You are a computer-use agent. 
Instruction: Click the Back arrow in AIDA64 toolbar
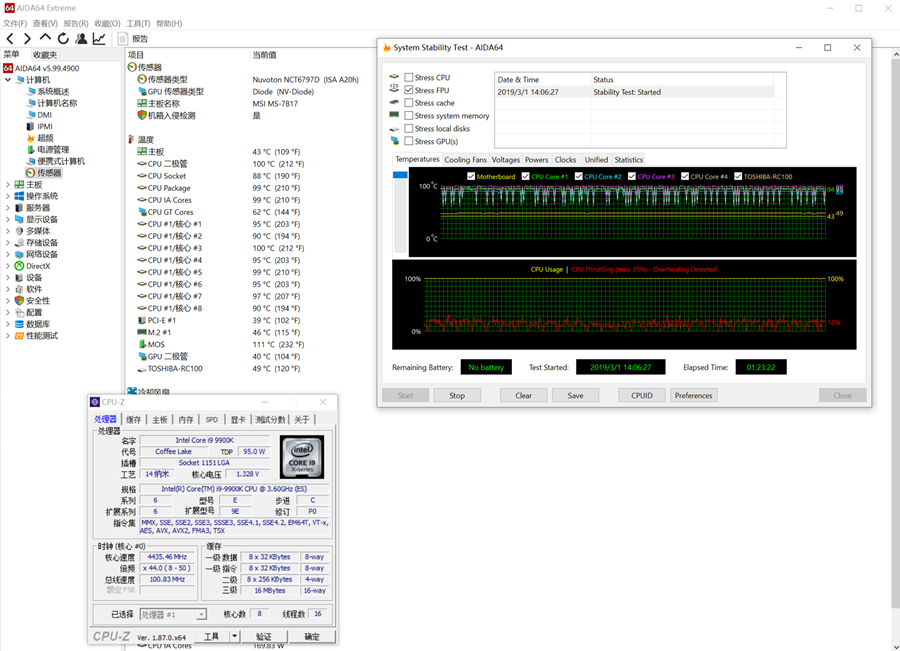pos(10,39)
